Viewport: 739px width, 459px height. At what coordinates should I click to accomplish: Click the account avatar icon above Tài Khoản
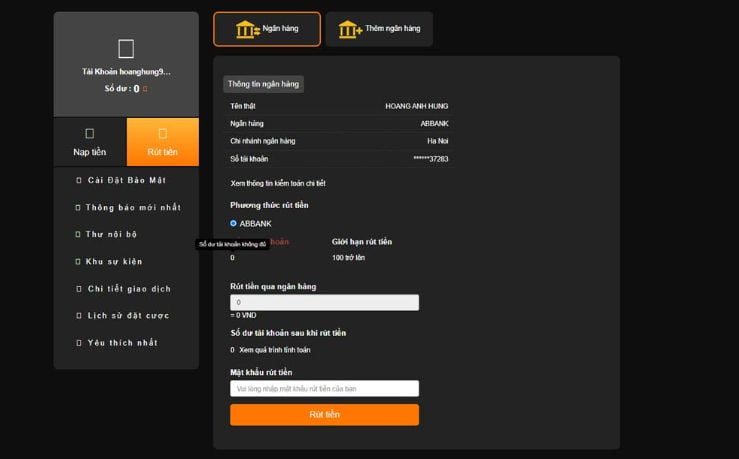point(126,49)
